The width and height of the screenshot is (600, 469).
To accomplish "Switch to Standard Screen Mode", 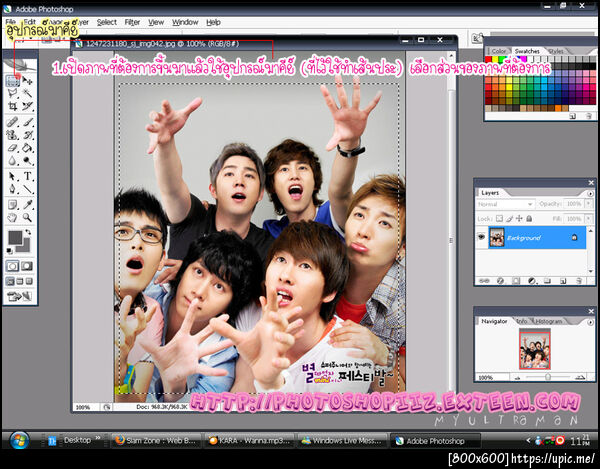I will 10,282.
